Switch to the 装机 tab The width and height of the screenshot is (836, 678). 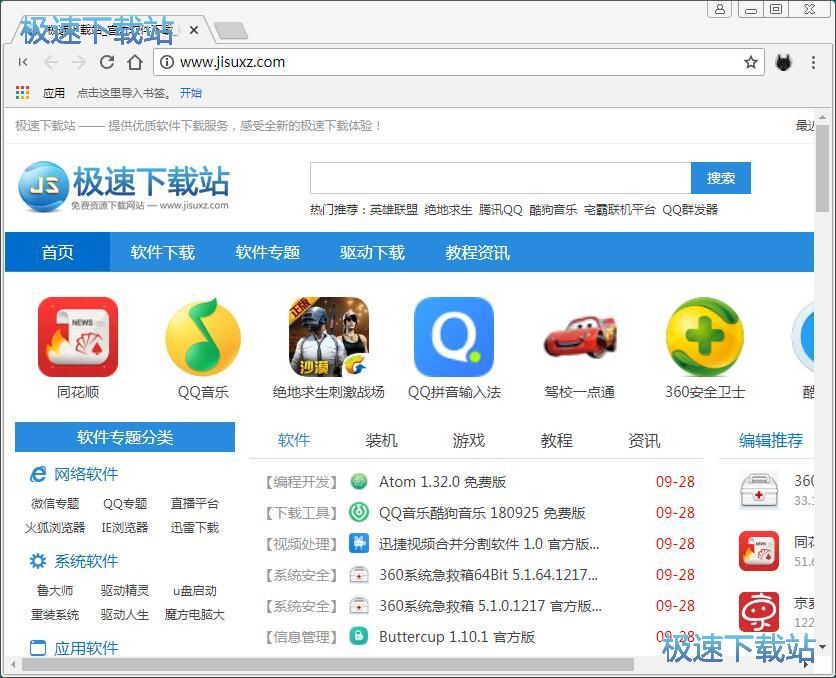381,440
